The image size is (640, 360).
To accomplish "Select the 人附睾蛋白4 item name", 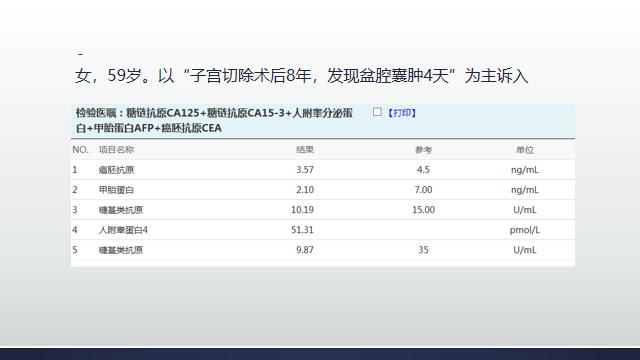I will [123, 230].
